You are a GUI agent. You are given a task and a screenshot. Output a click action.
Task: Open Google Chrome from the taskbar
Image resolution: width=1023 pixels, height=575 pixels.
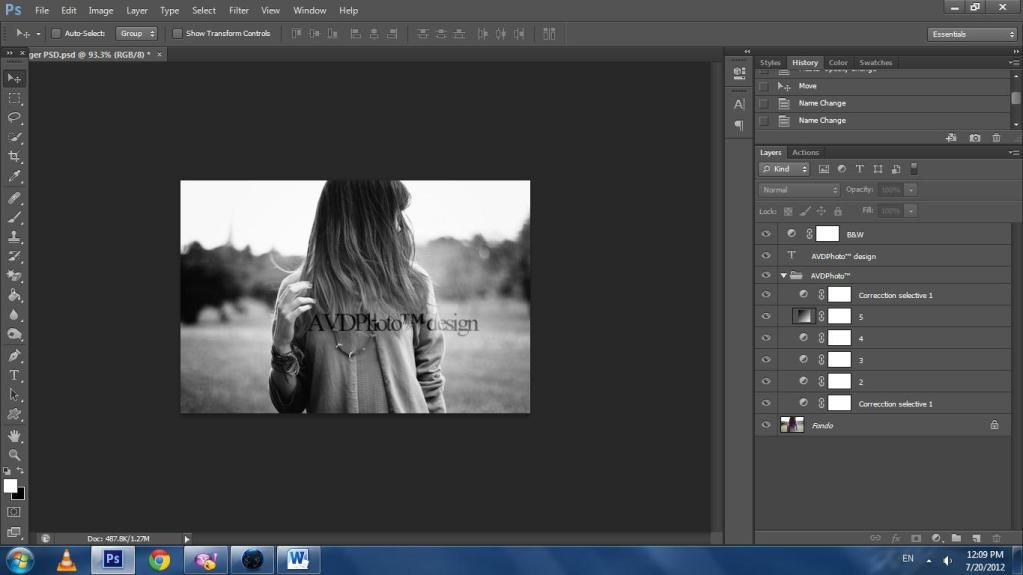point(159,560)
